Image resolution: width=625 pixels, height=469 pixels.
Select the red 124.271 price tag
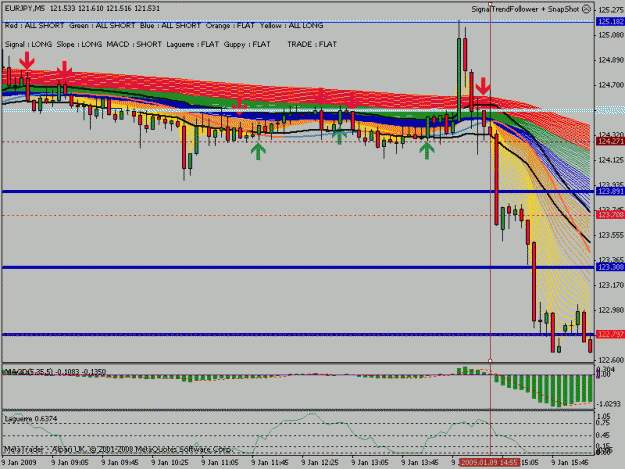point(610,141)
